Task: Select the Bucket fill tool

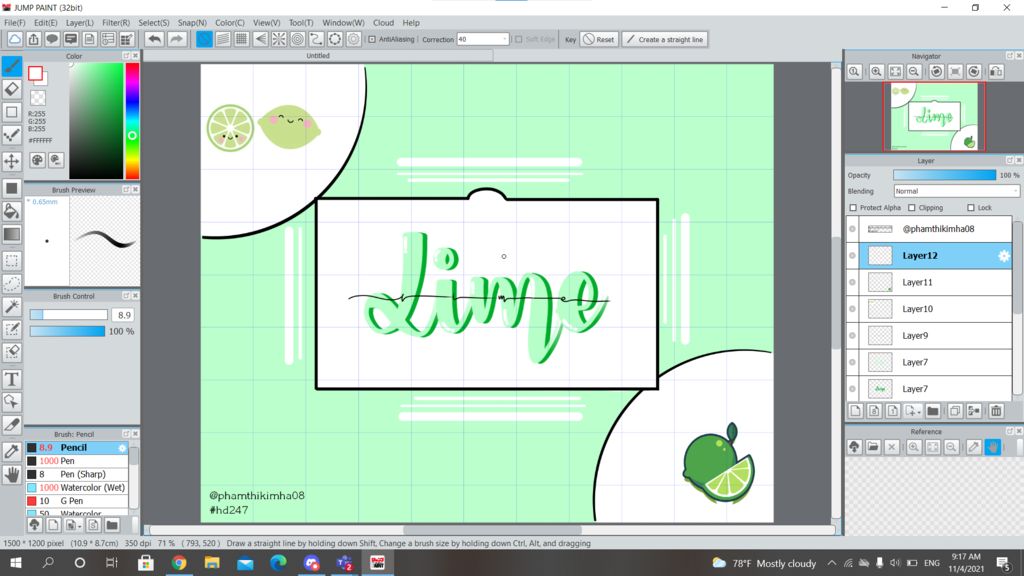Action: coord(12,210)
